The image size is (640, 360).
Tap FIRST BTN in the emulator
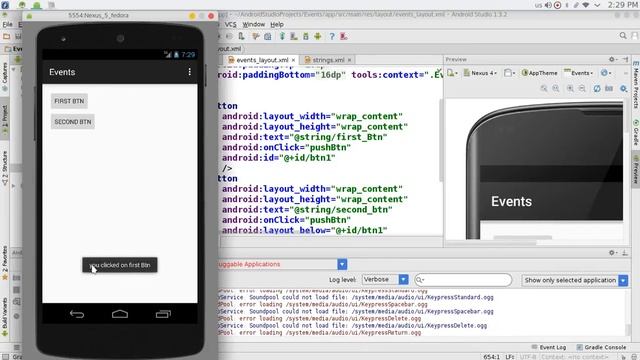[69, 101]
